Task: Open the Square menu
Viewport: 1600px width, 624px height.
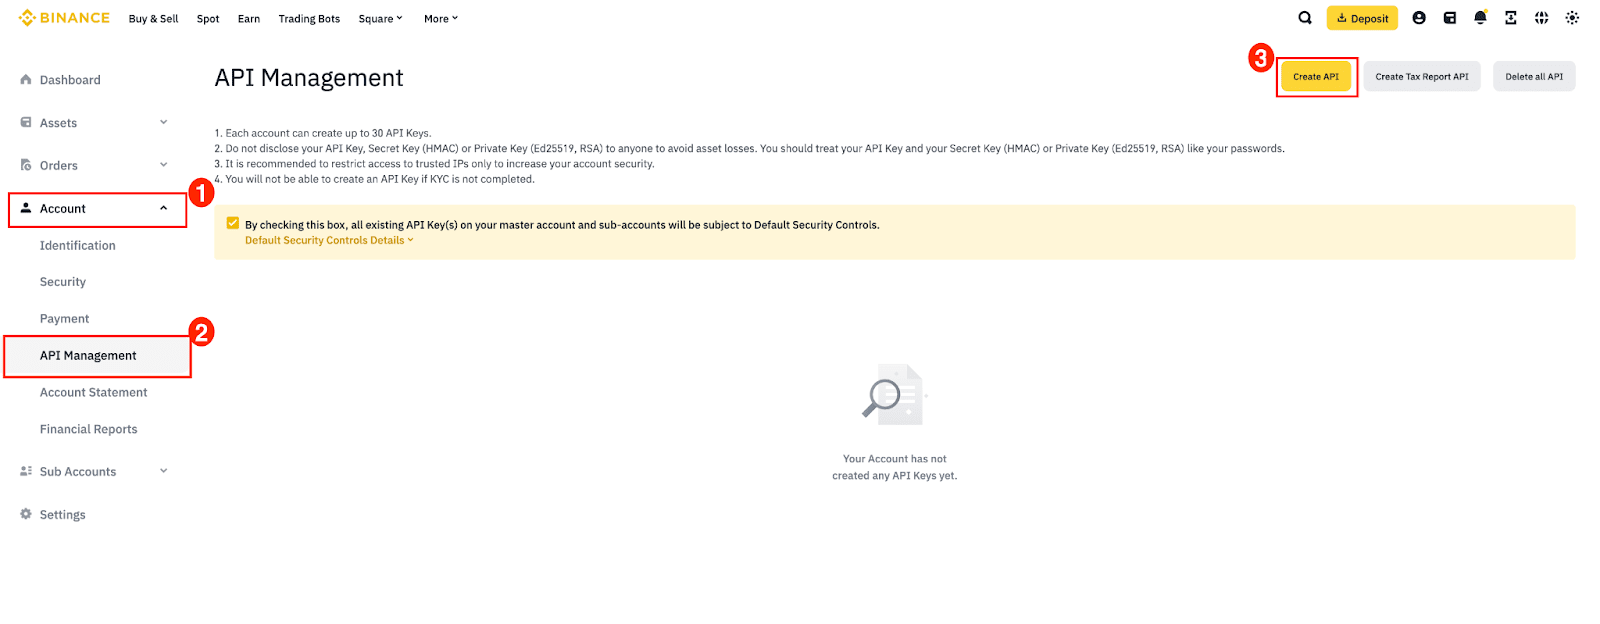Action: click(x=380, y=19)
